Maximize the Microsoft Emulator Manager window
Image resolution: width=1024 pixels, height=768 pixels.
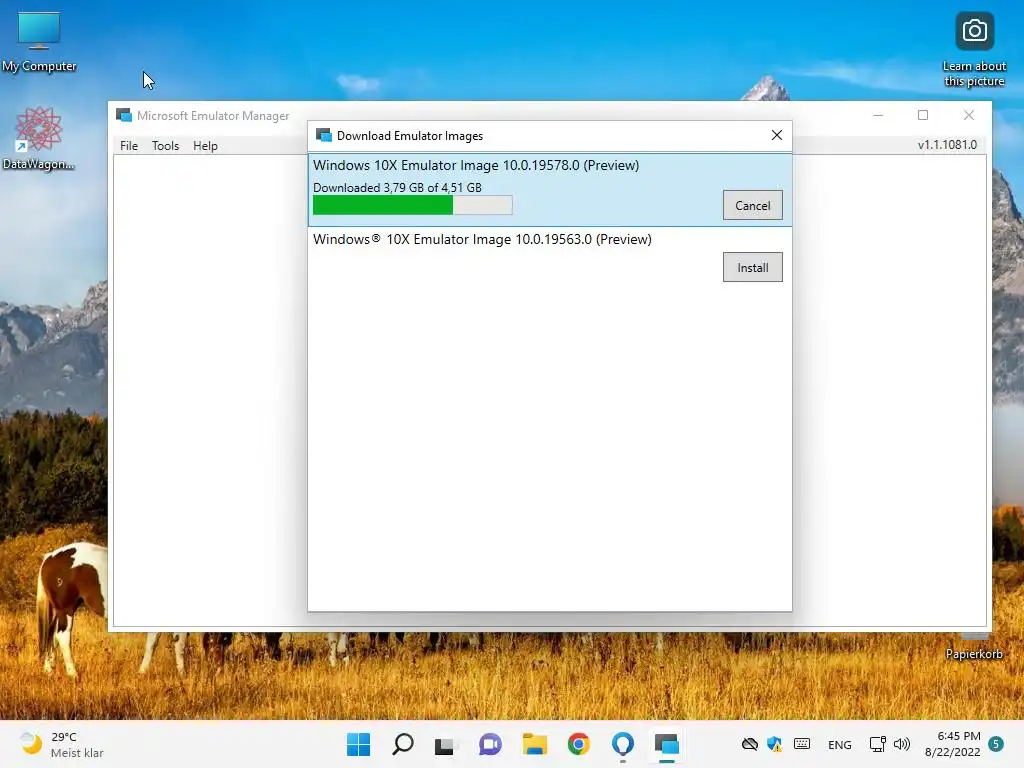pos(923,115)
